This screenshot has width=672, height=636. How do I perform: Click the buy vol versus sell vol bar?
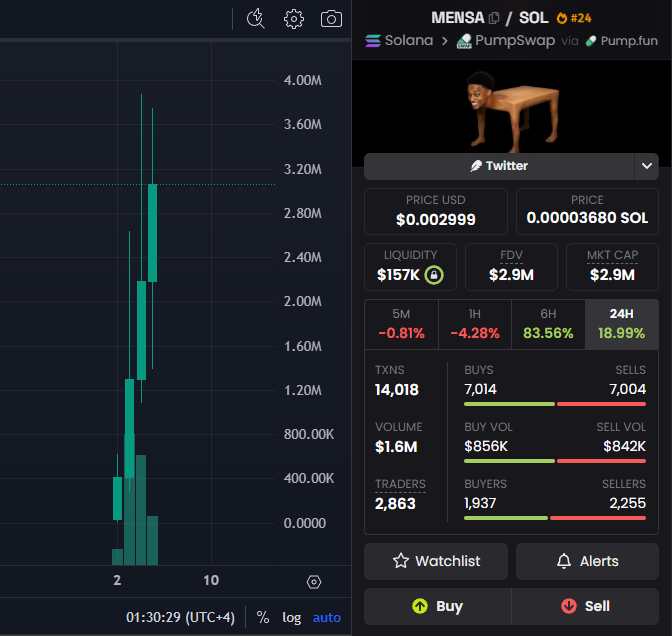(x=555, y=461)
